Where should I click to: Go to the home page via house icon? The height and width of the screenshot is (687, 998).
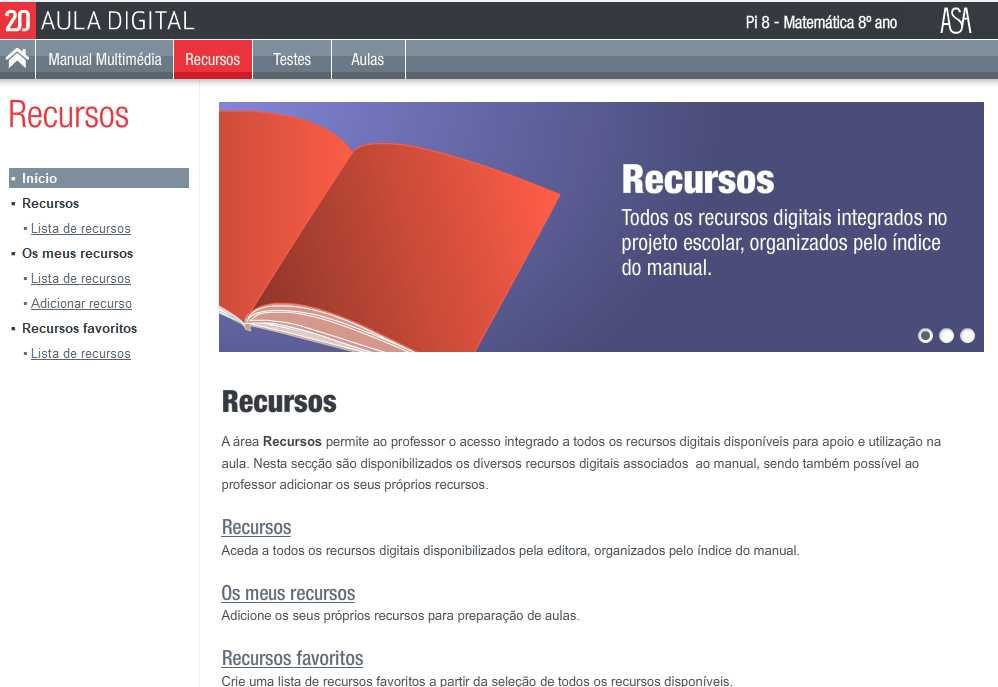pos(17,59)
